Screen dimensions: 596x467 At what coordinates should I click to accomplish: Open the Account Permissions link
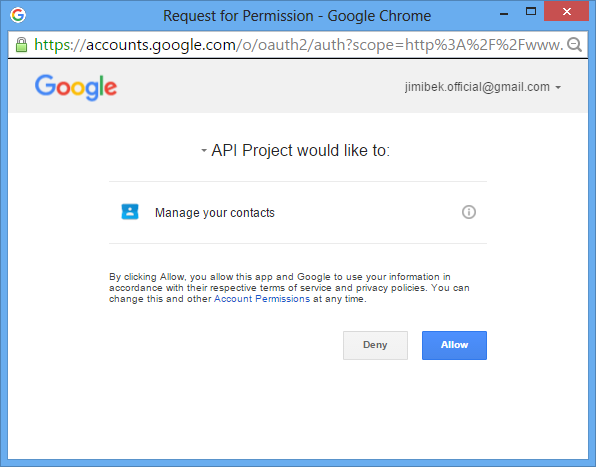pos(262,299)
